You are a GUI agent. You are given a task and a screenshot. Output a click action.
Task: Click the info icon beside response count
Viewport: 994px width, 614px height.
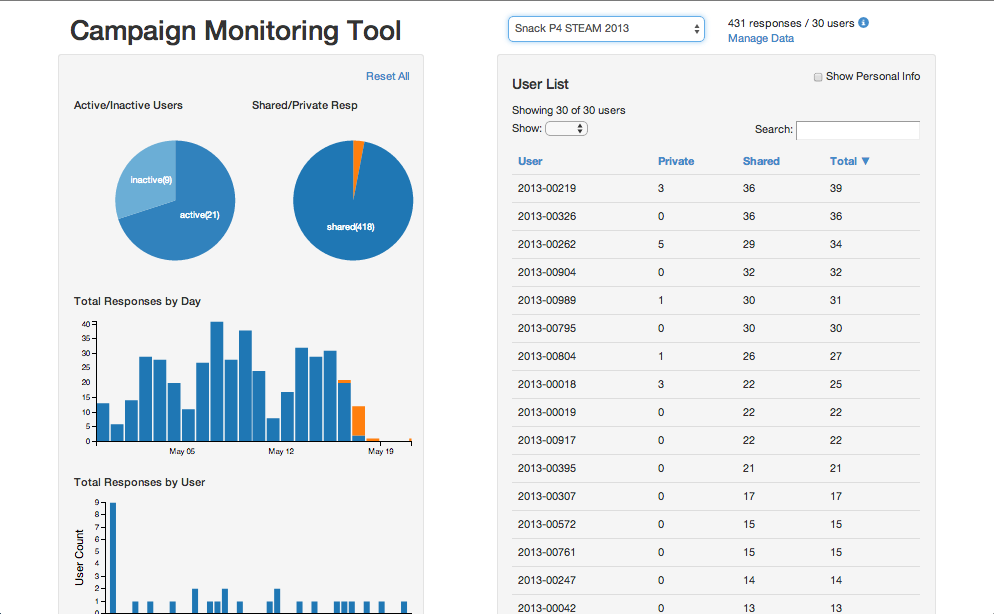864,23
